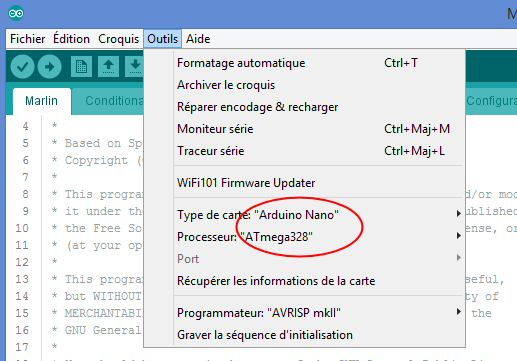Expand Programmateur AVRISP mkII submenu
517x361 pixels.
click(x=319, y=313)
